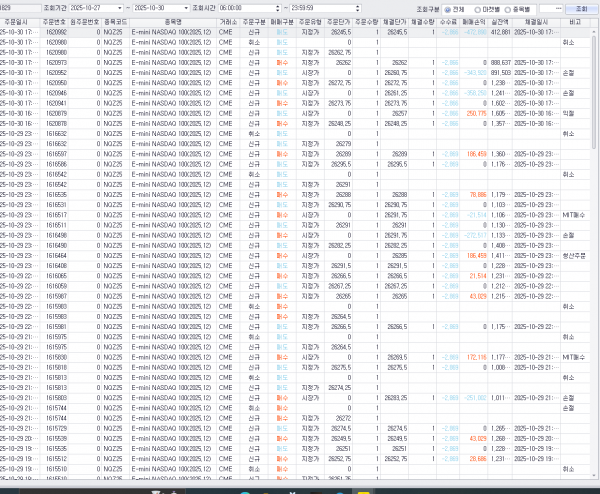The image size is (600, 494).
Task: Click the -251,002 loss value
Action: 475,398
